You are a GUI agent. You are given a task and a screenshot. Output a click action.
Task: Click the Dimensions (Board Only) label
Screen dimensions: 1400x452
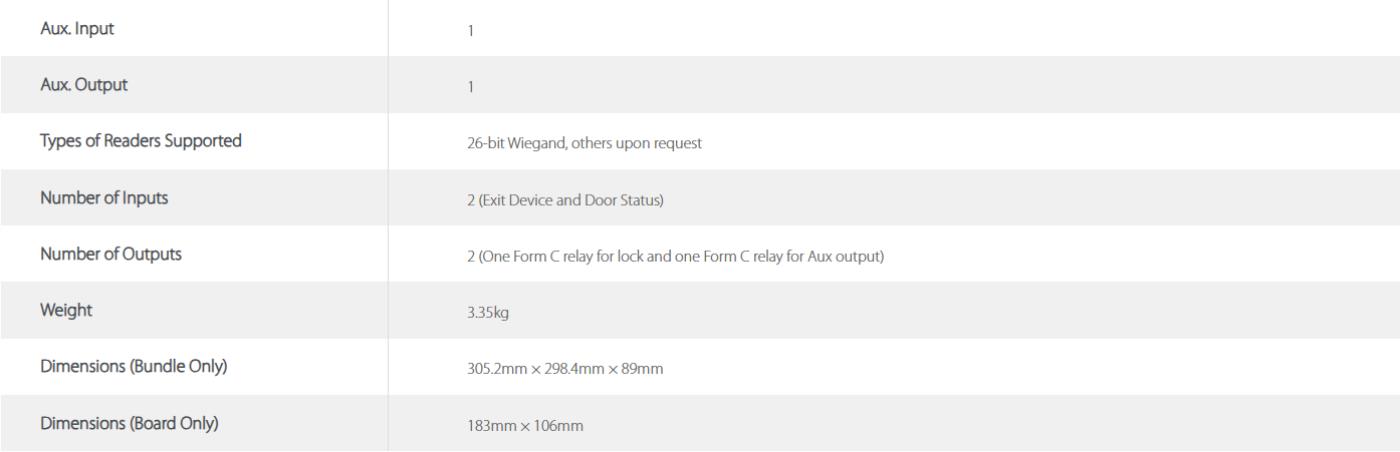tap(129, 422)
